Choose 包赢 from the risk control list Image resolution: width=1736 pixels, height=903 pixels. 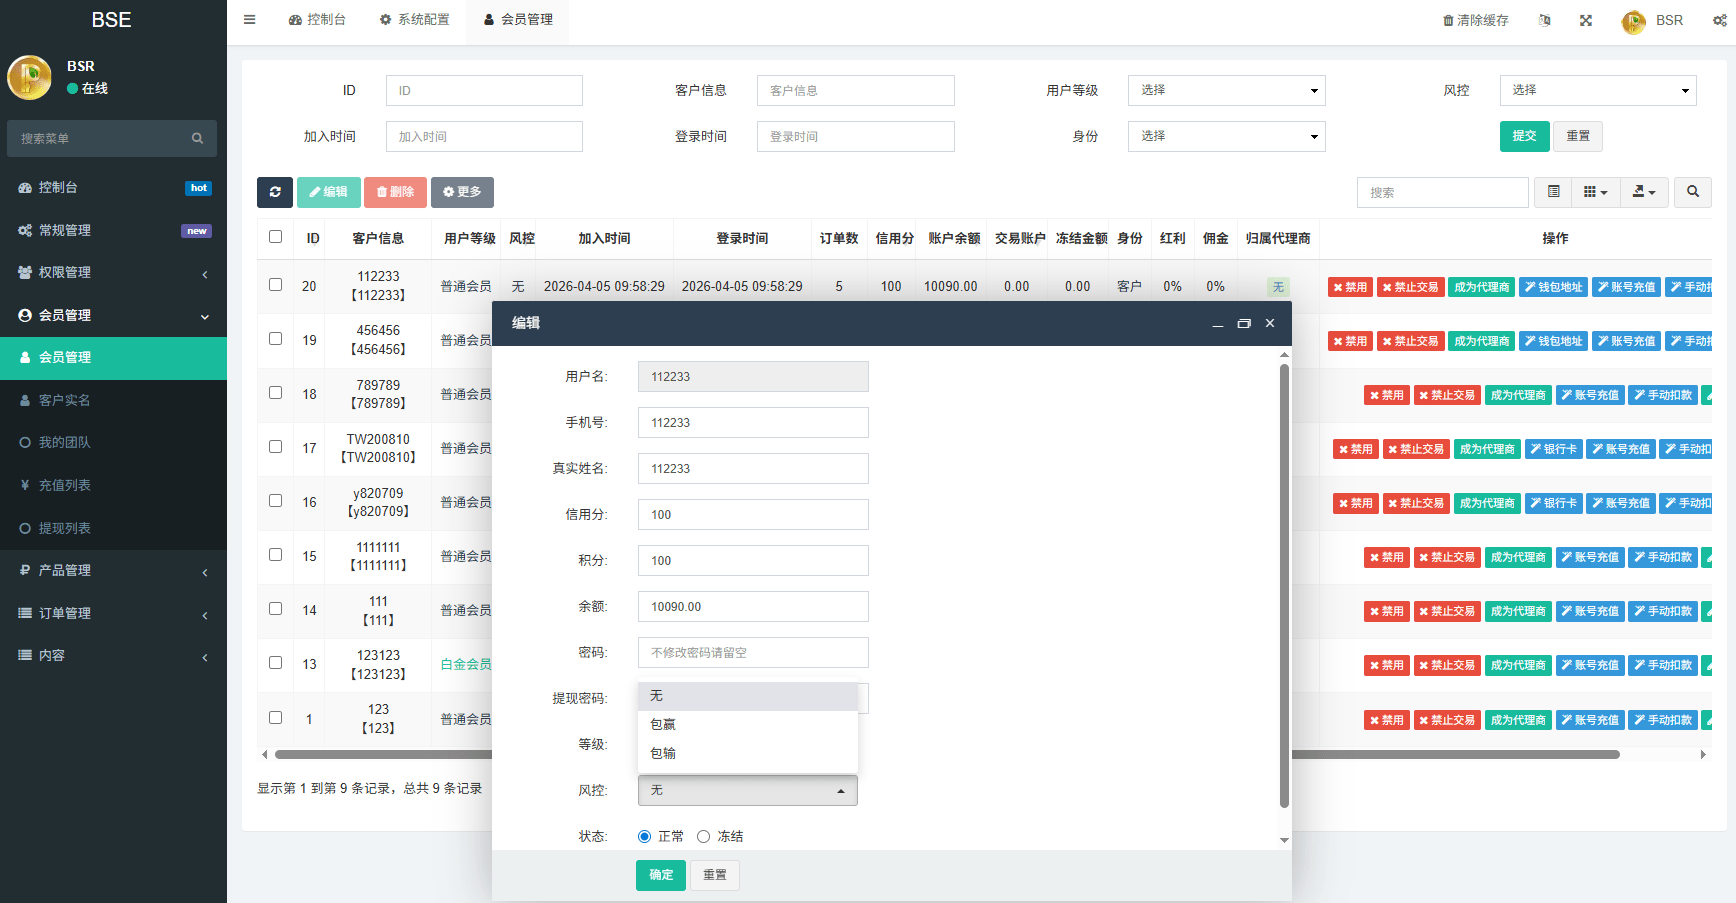pos(663,725)
